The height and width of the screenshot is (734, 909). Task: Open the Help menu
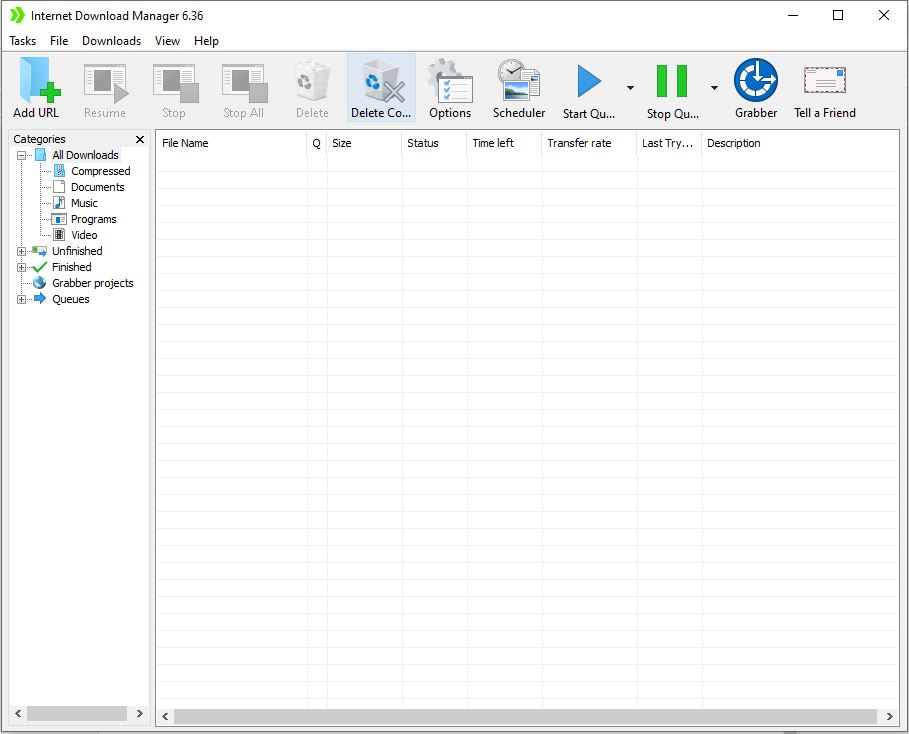click(x=206, y=41)
